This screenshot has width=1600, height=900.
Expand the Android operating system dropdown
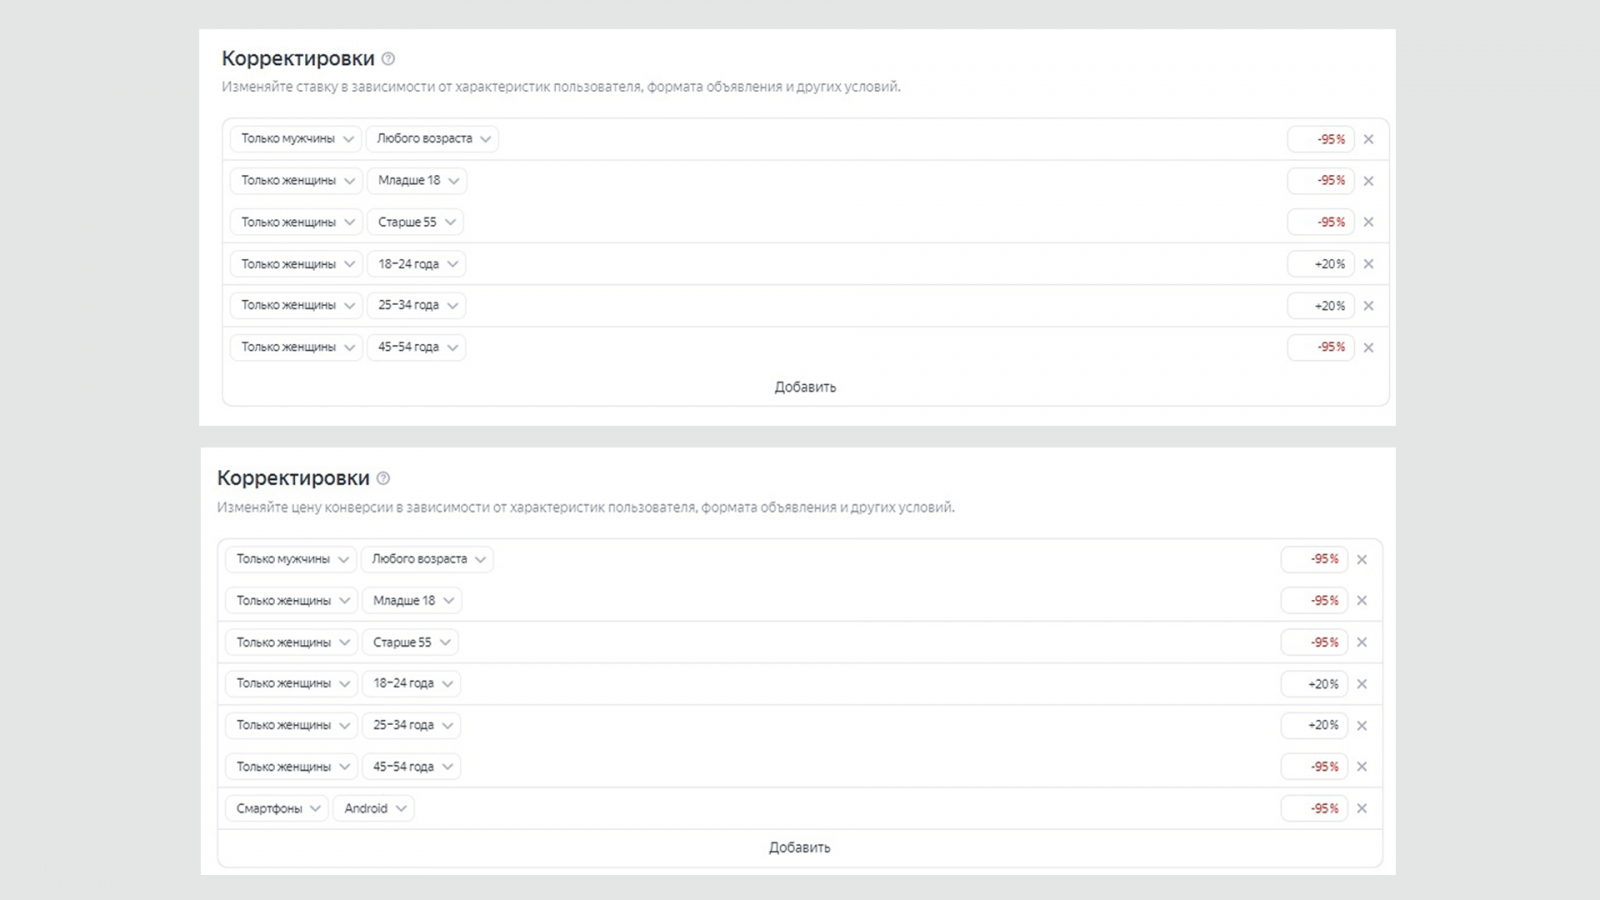pyautogui.click(x=374, y=808)
